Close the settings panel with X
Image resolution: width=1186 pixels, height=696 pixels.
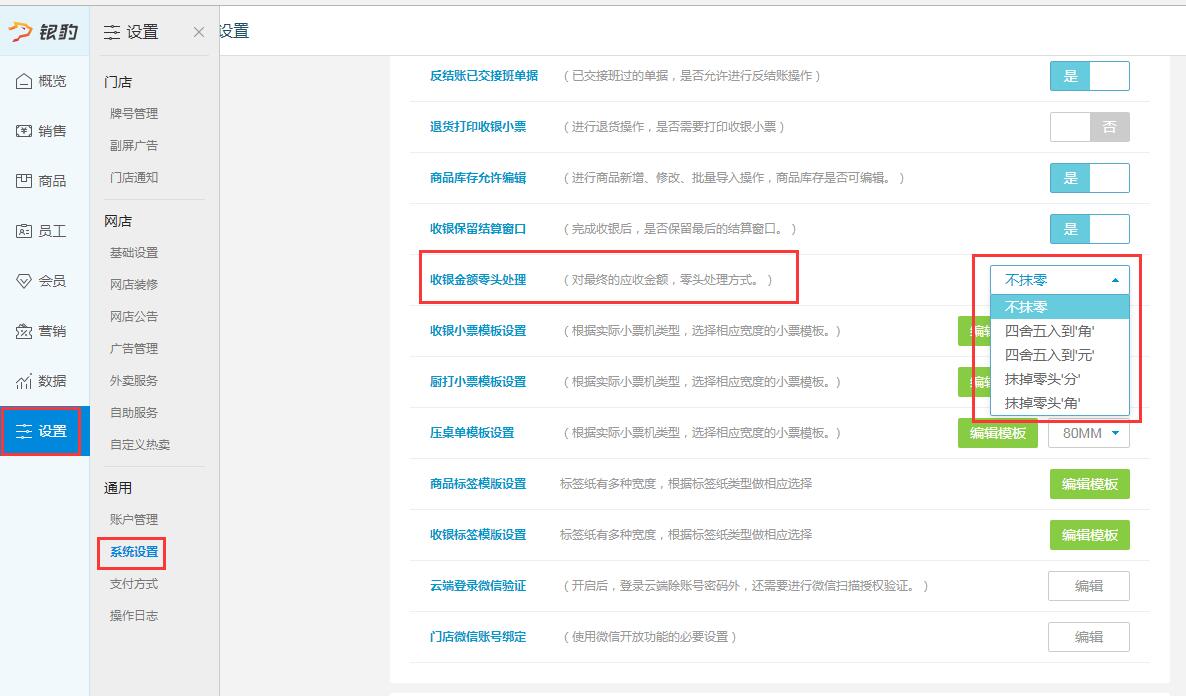point(198,32)
